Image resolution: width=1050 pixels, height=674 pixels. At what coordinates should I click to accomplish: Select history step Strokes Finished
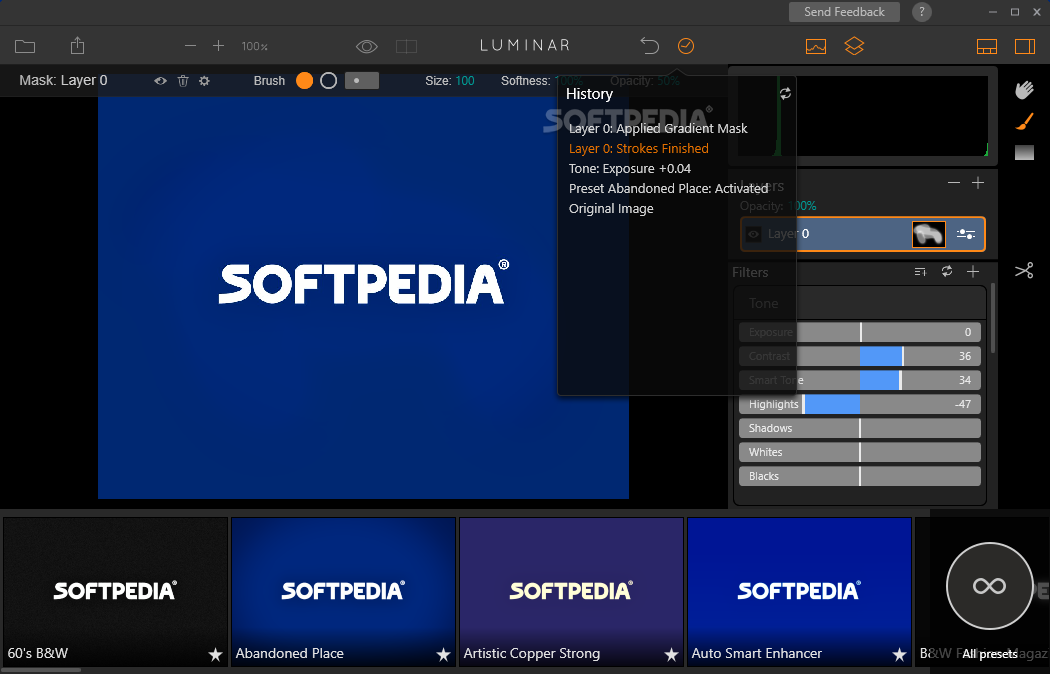pos(638,149)
